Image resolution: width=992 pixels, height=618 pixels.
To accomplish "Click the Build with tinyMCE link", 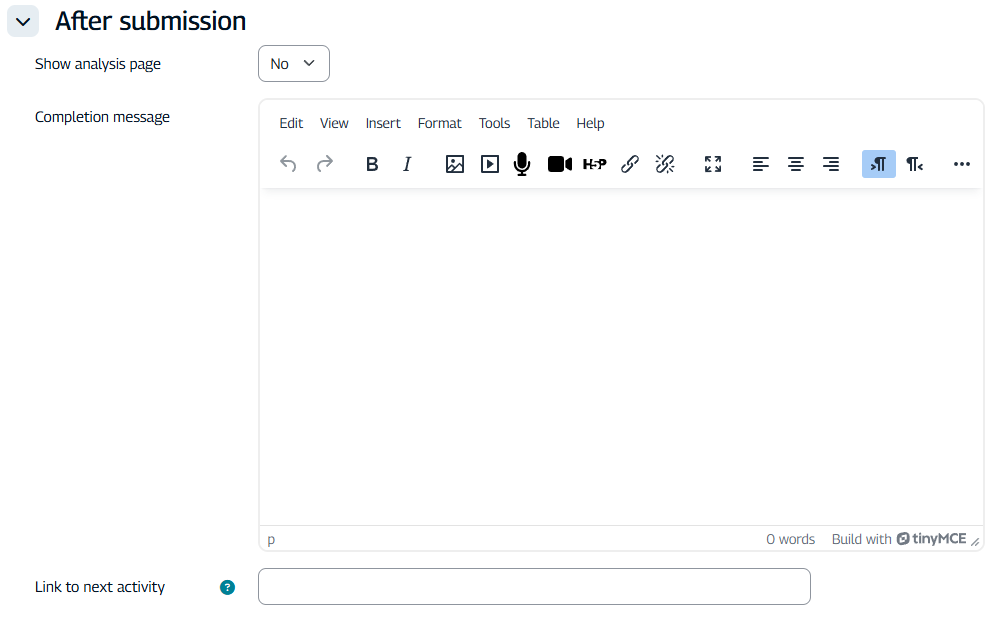I will click(899, 539).
